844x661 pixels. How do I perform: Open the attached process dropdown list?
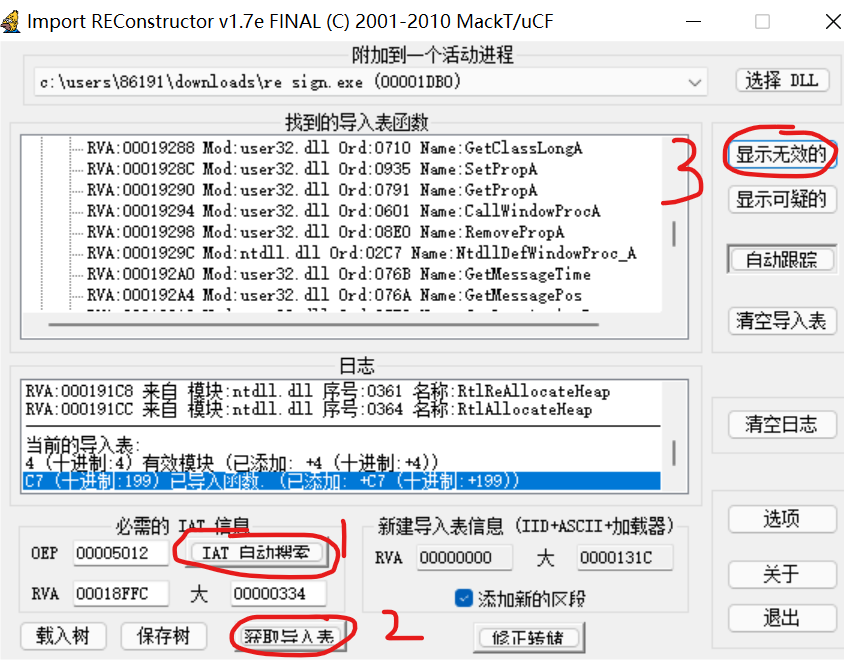(x=694, y=82)
